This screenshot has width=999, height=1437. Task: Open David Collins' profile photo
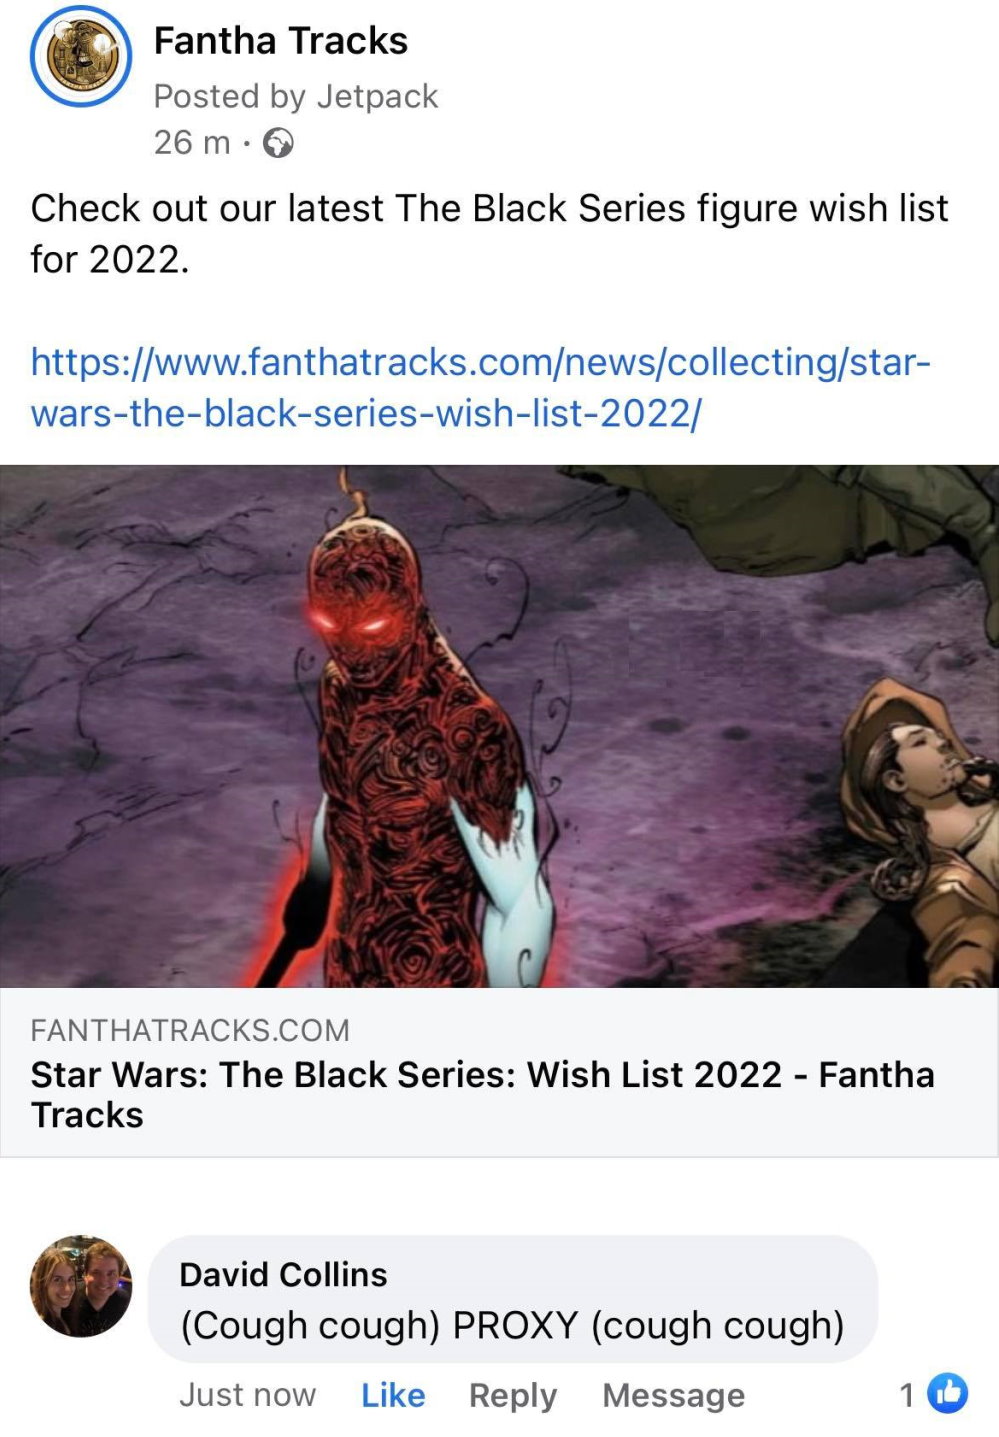pos(81,1286)
